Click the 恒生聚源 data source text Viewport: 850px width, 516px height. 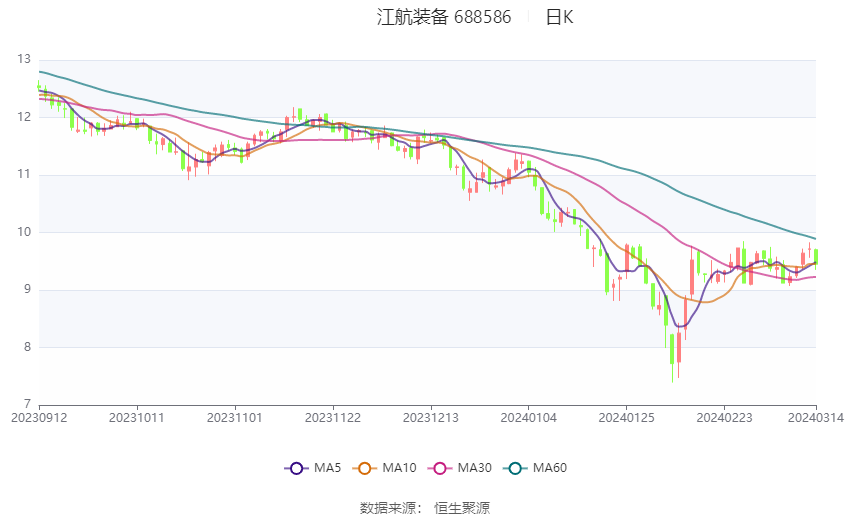(x=462, y=508)
